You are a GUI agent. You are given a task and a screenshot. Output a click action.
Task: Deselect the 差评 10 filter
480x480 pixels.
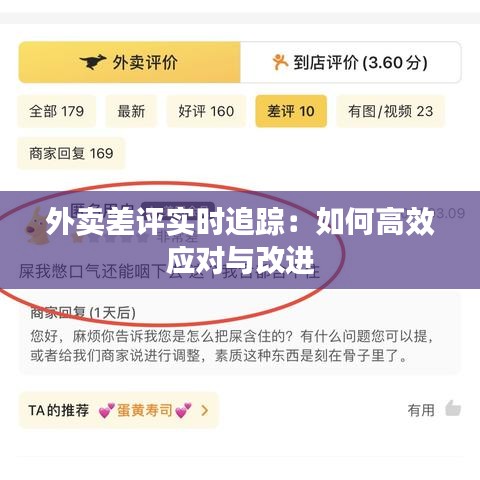[x=291, y=111]
